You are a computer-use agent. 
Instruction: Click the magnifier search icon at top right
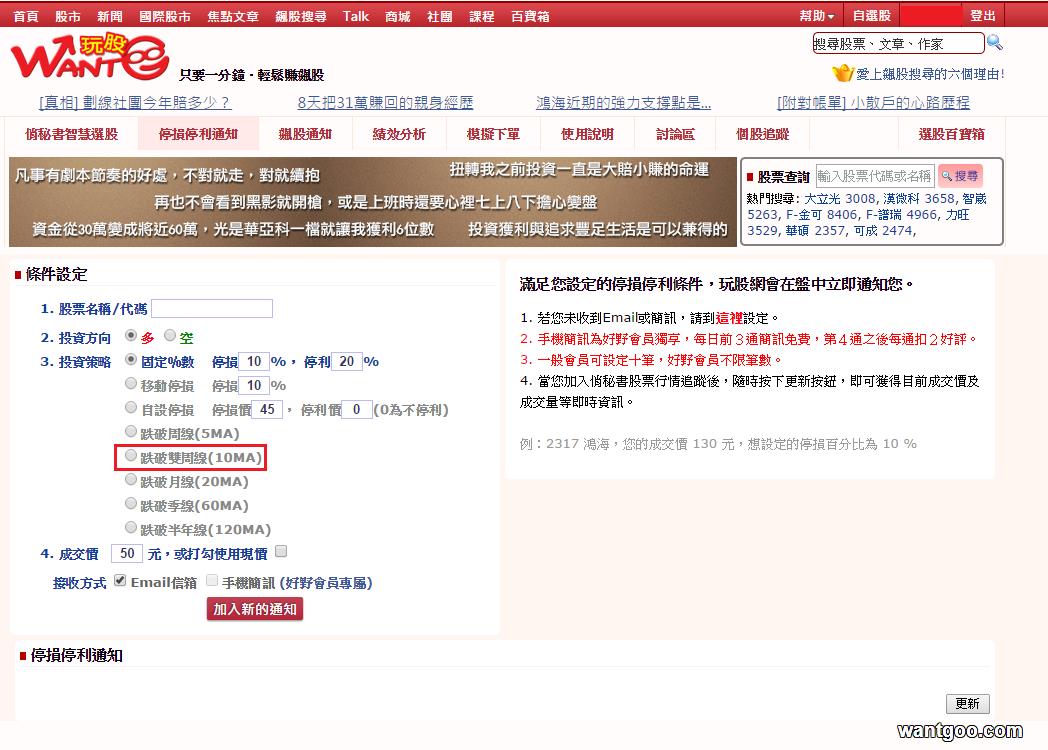pyautogui.click(x=995, y=43)
